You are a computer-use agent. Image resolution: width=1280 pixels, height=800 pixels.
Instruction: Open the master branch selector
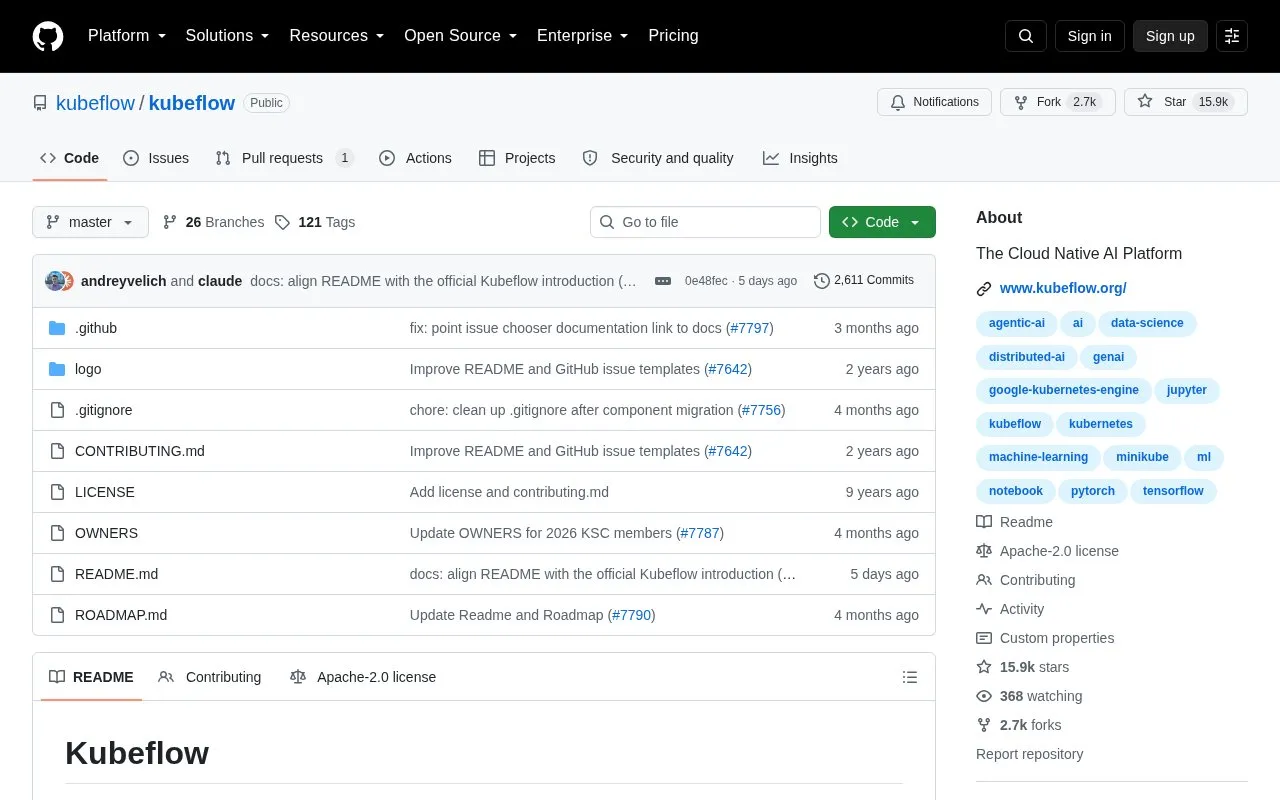pos(90,222)
